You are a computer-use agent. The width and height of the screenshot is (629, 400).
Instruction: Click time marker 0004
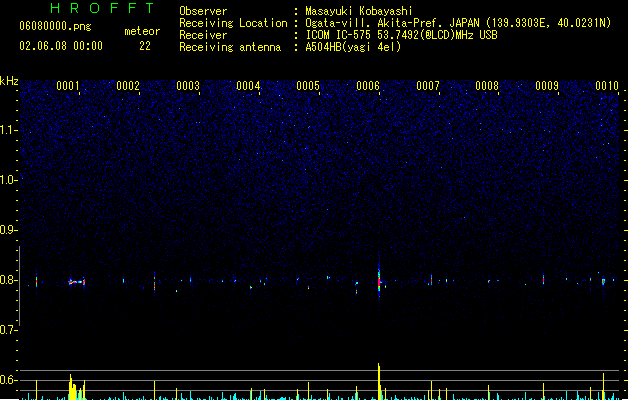pos(248,86)
